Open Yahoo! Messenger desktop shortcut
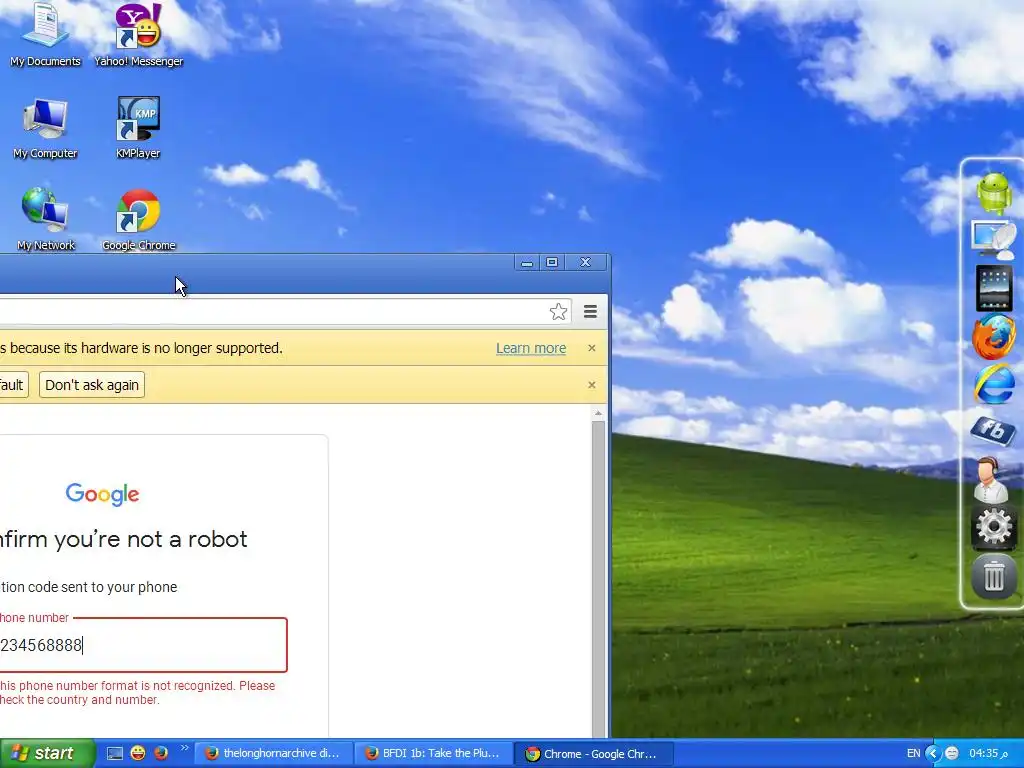Screen dimensions: 1024x768 (138, 35)
